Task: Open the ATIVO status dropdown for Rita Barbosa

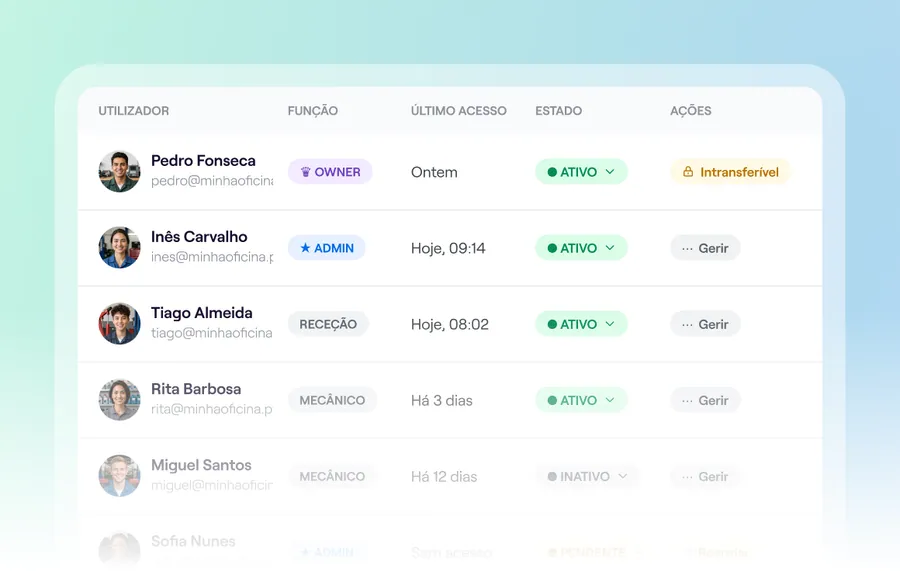Action: pos(581,400)
